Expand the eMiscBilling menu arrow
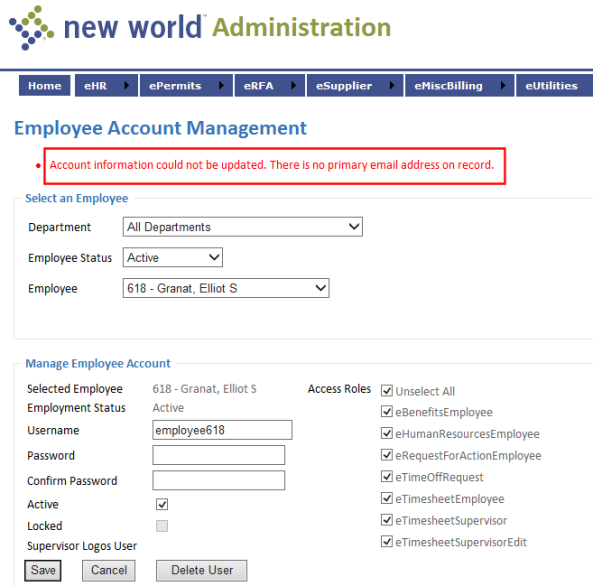 [x=503, y=85]
